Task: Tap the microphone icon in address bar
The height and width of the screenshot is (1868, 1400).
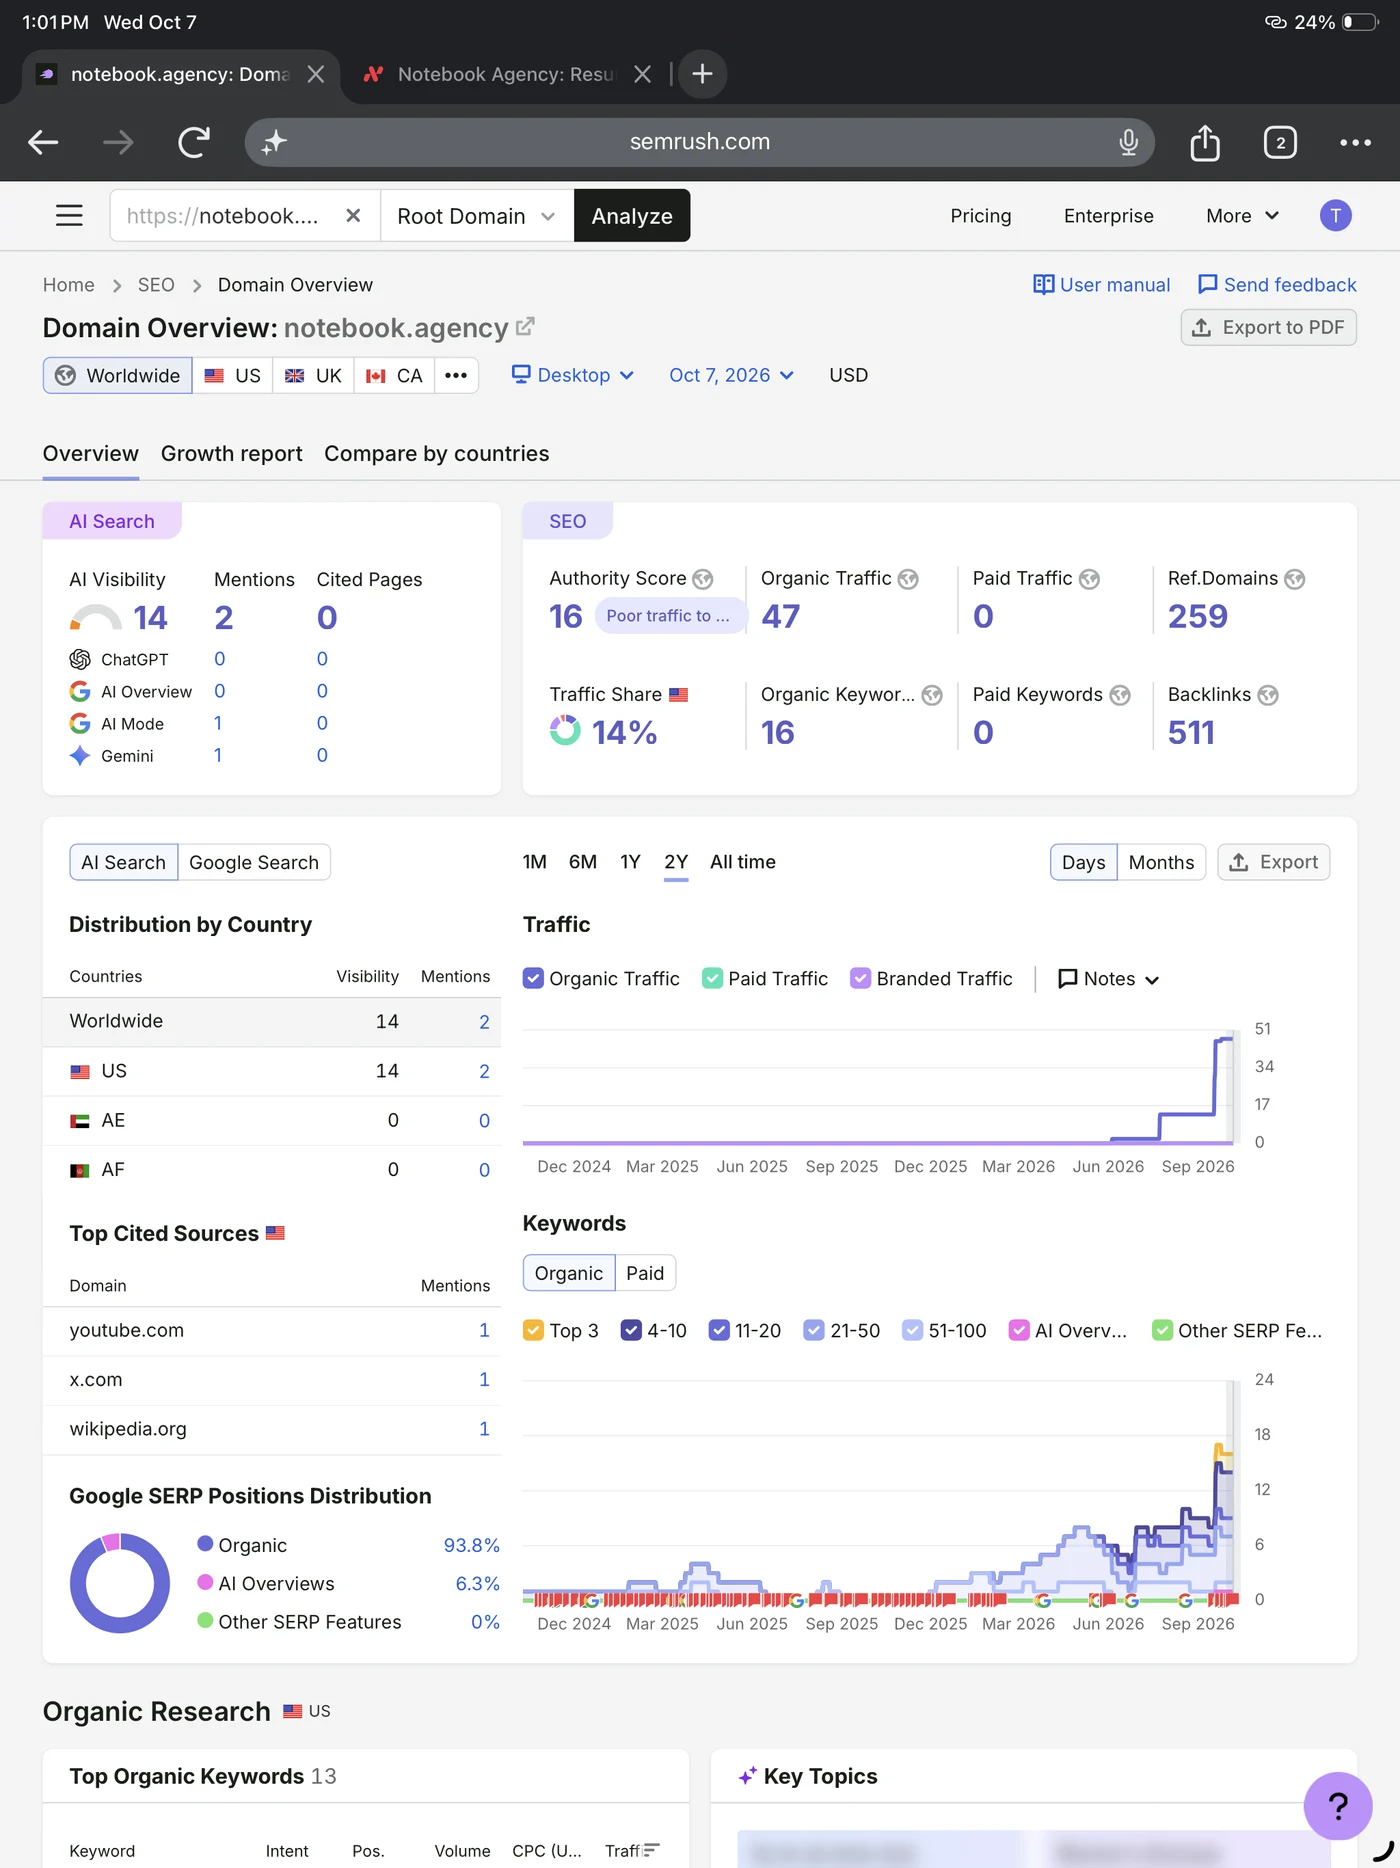Action: pos(1128,142)
